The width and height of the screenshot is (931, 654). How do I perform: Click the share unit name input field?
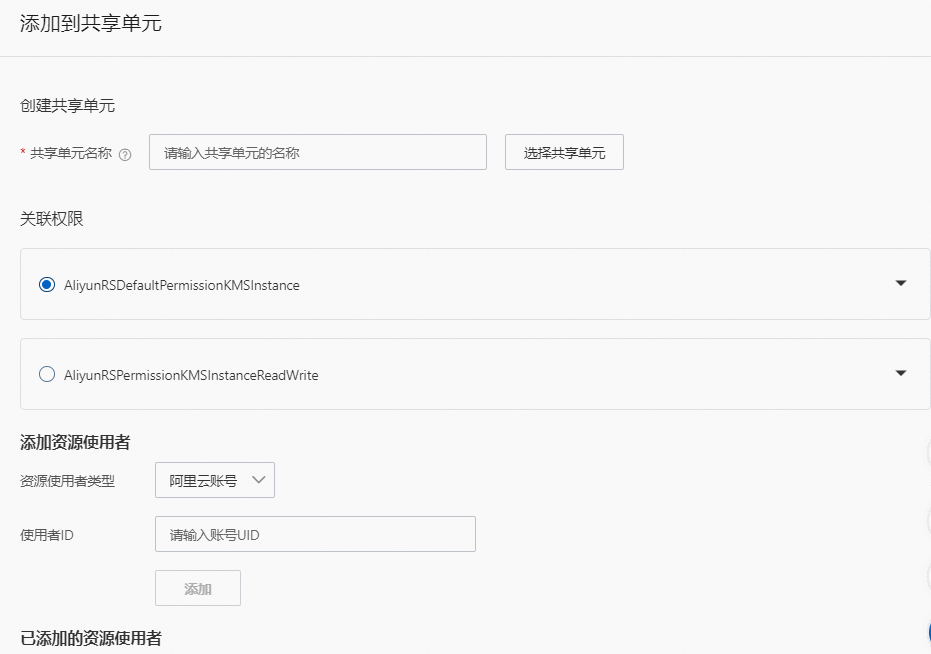(317, 151)
